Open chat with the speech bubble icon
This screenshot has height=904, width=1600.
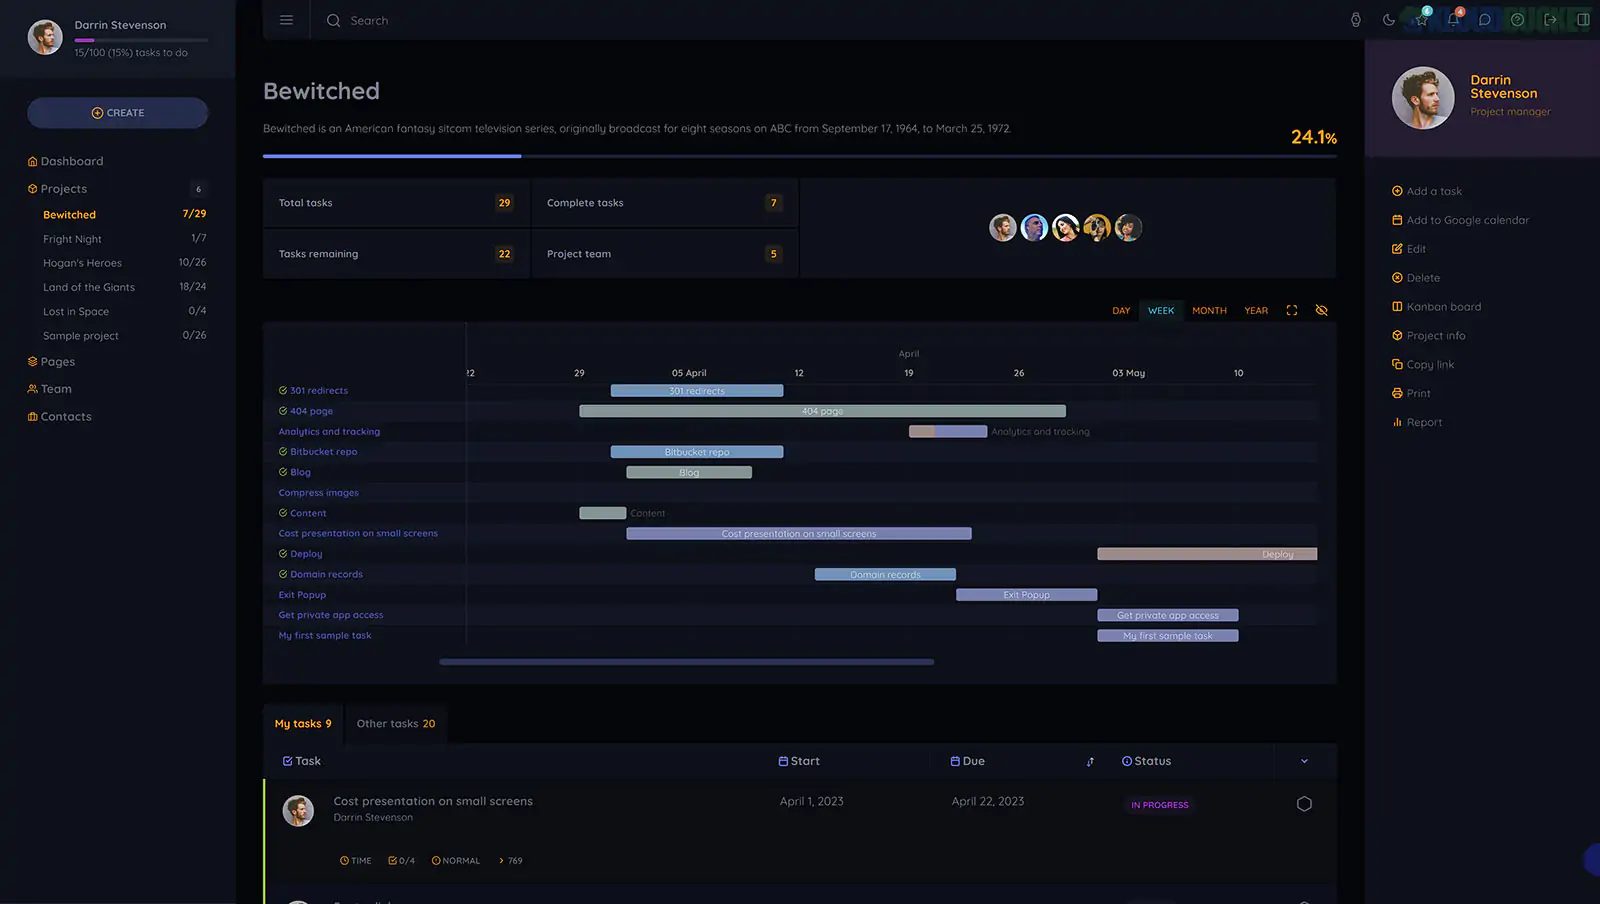point(1485,19)
